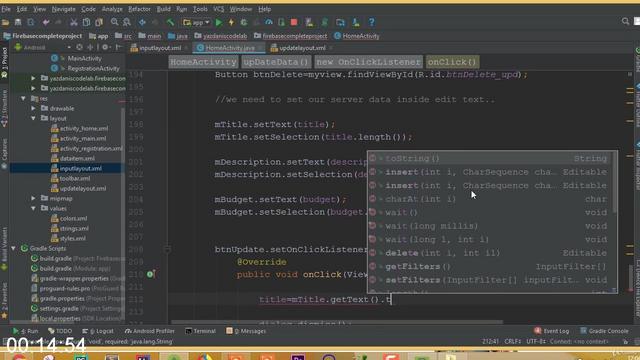Open the Profile app gauge icon

point(269,22)
